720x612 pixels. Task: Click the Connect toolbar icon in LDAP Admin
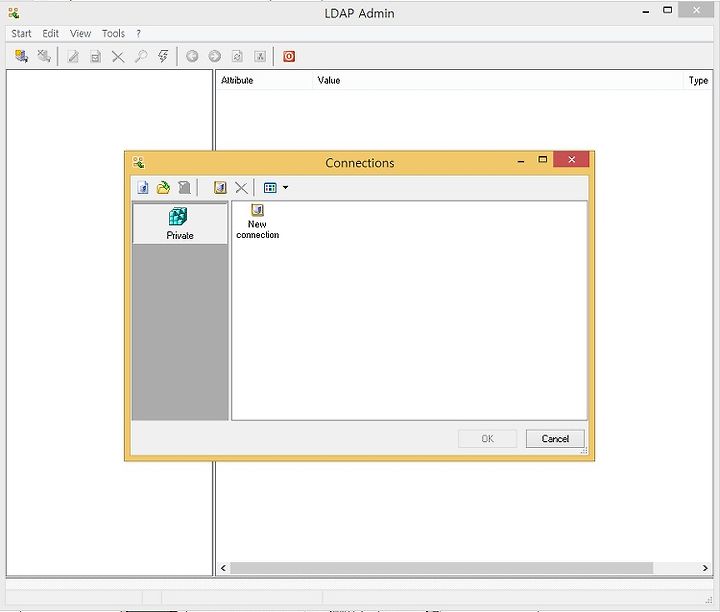[21, 56]
